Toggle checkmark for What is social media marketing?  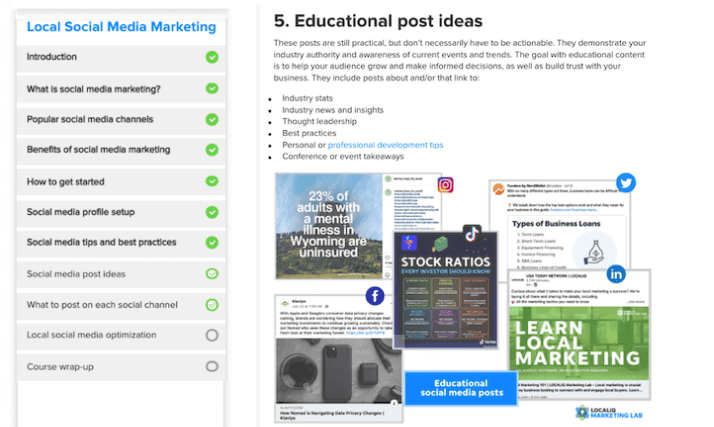coord(212,88)
